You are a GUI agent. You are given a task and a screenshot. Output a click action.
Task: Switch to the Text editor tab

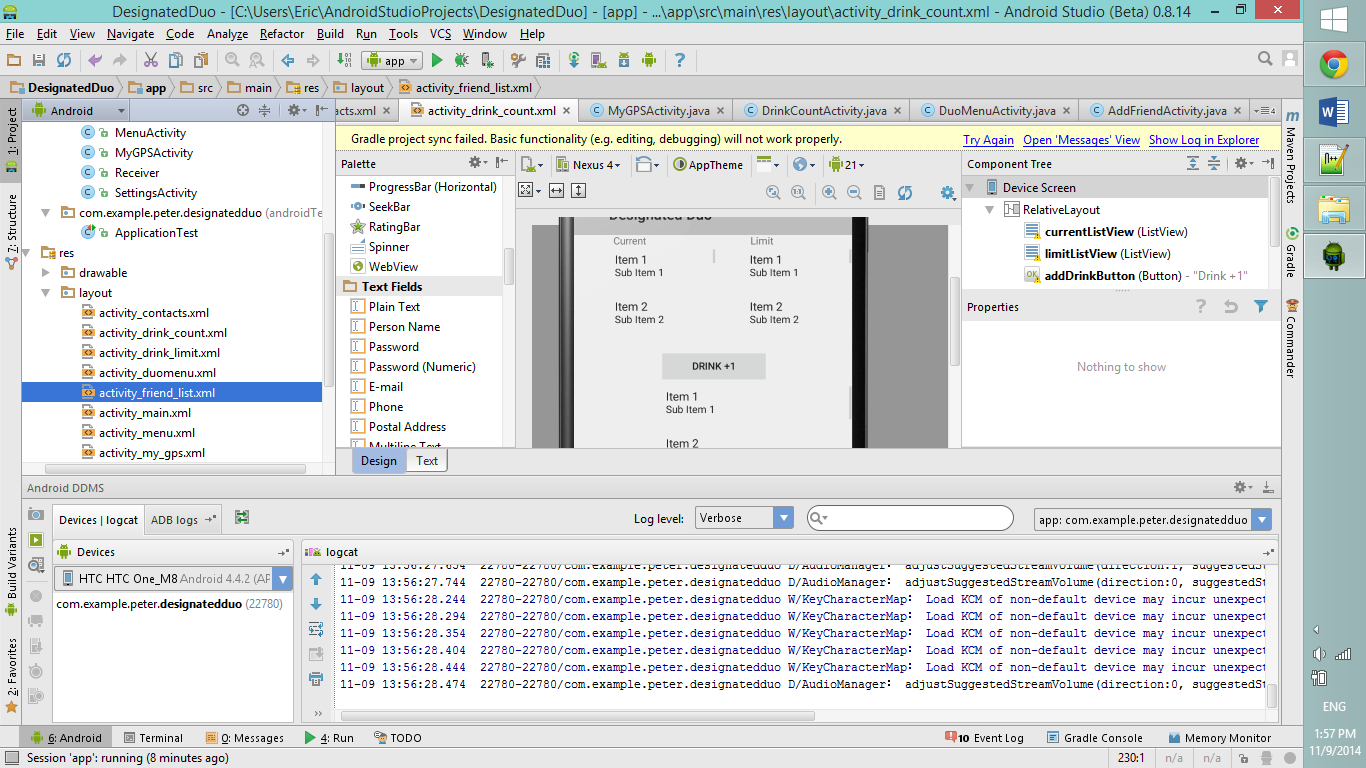[427, 461]
